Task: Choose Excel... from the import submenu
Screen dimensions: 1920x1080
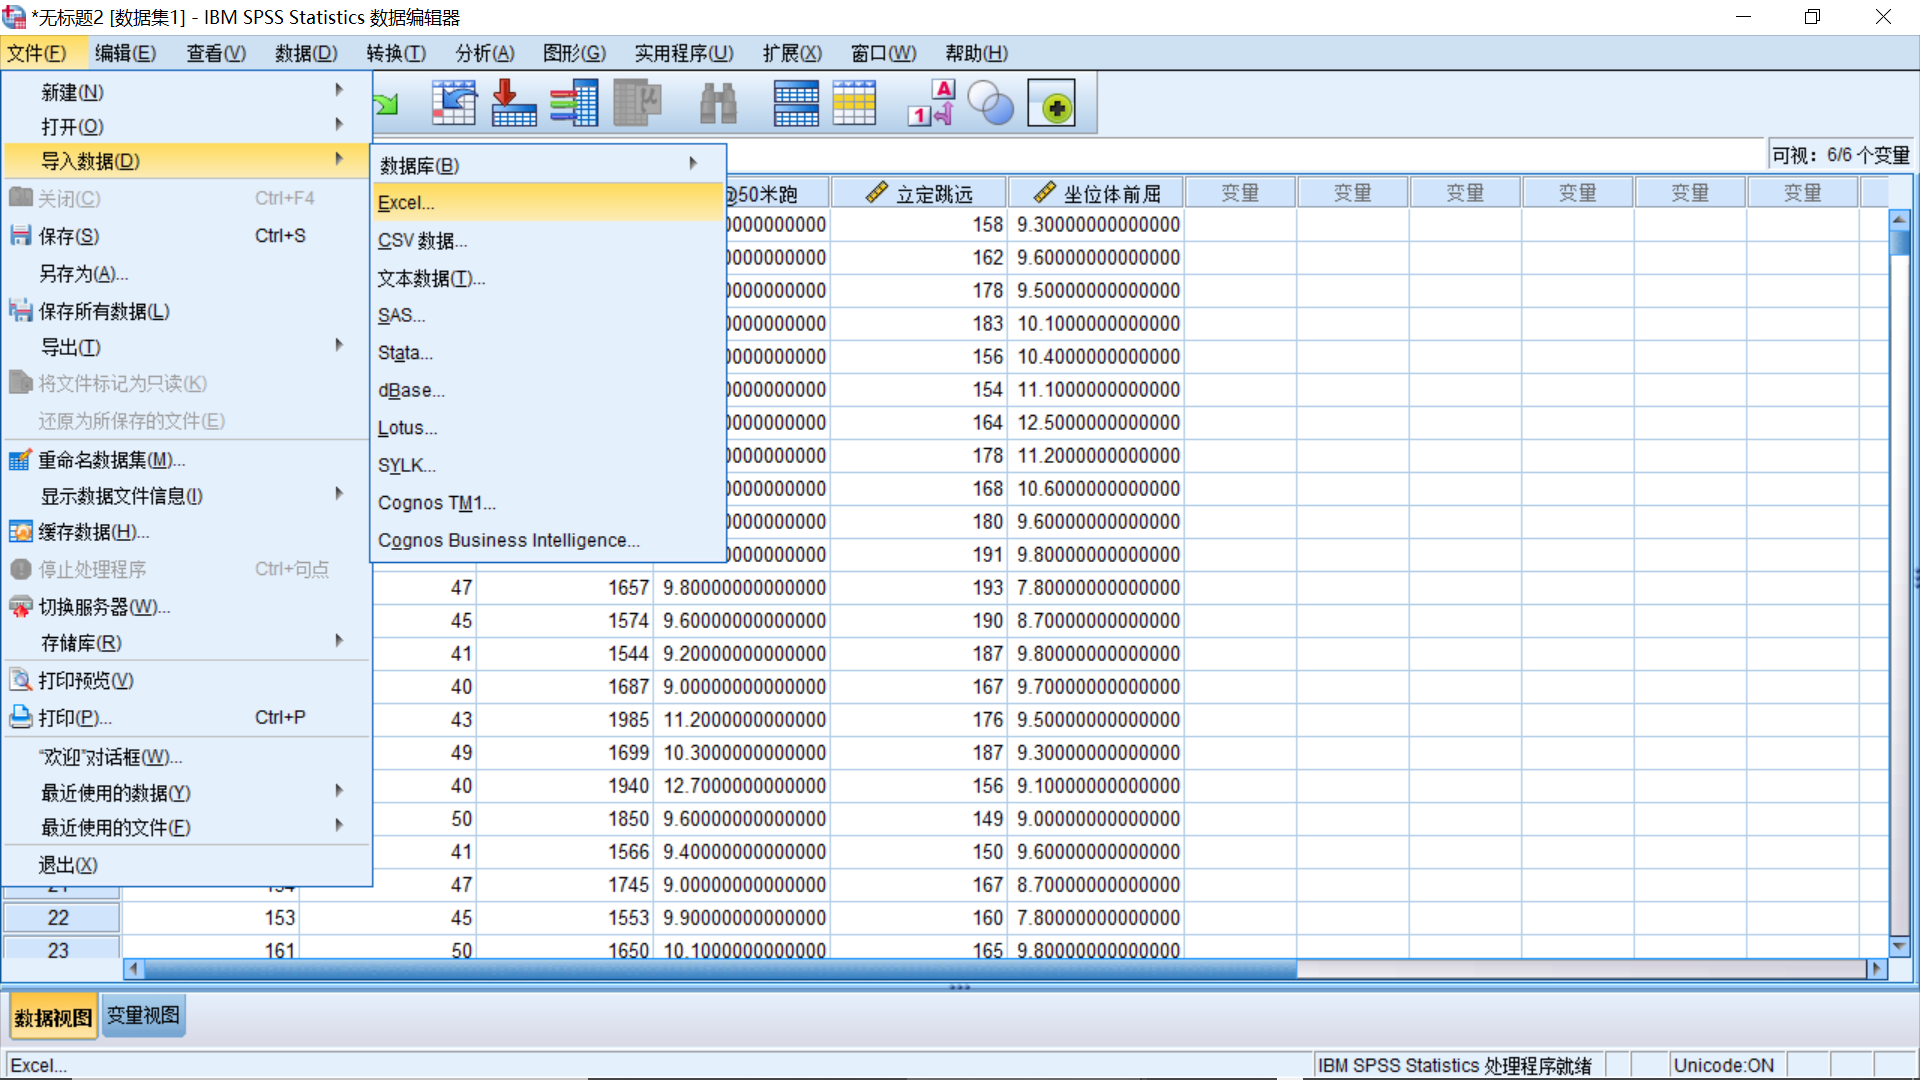Action: [x=406, y=203]
